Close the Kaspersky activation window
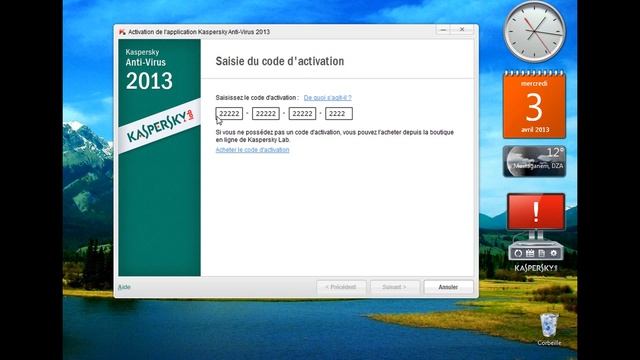The height and width of the screenshot is (360, 640). 462,30
